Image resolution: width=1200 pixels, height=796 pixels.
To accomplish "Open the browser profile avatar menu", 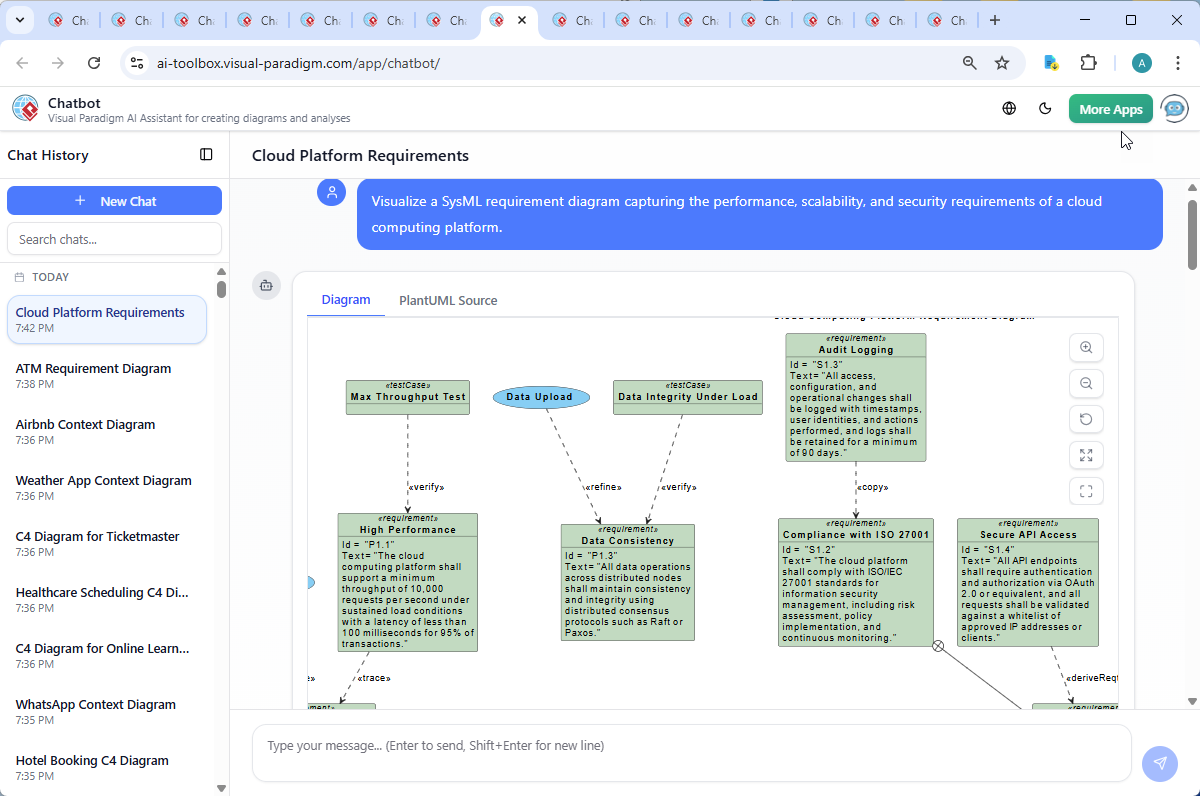I will tap(1141, 62).
